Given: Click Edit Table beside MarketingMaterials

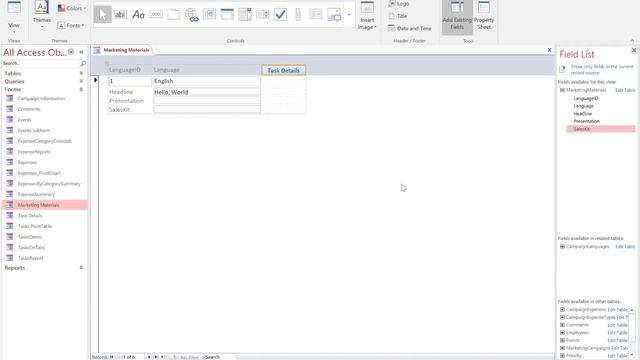Looking at the screenshot, I should coord(625,90).
